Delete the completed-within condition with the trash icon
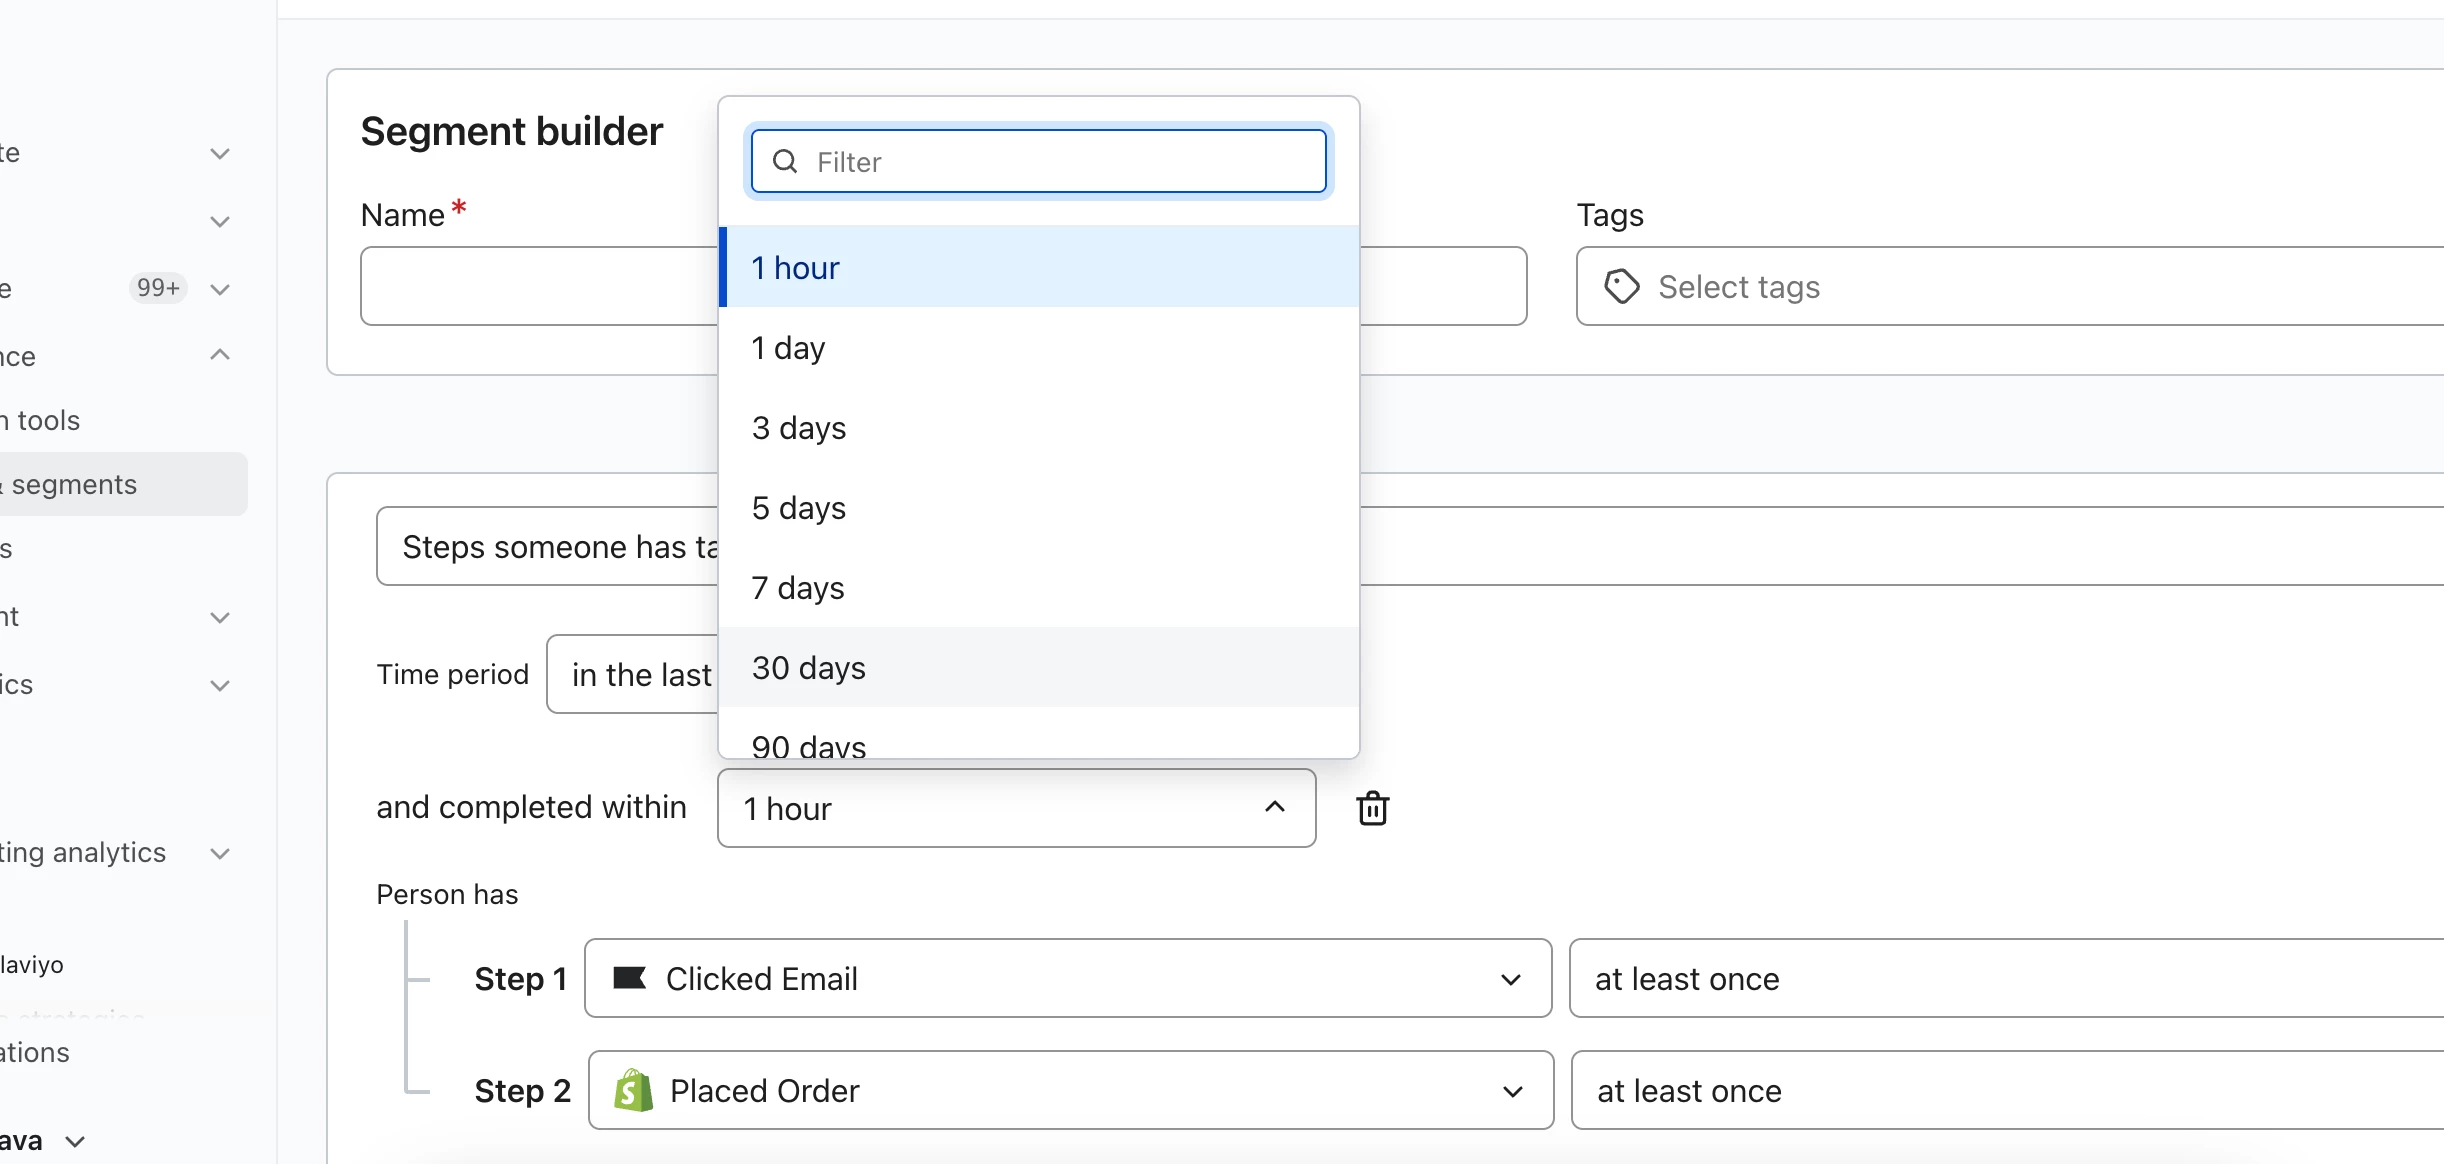2444x1164 pixels. click(x=1372, y=808)
